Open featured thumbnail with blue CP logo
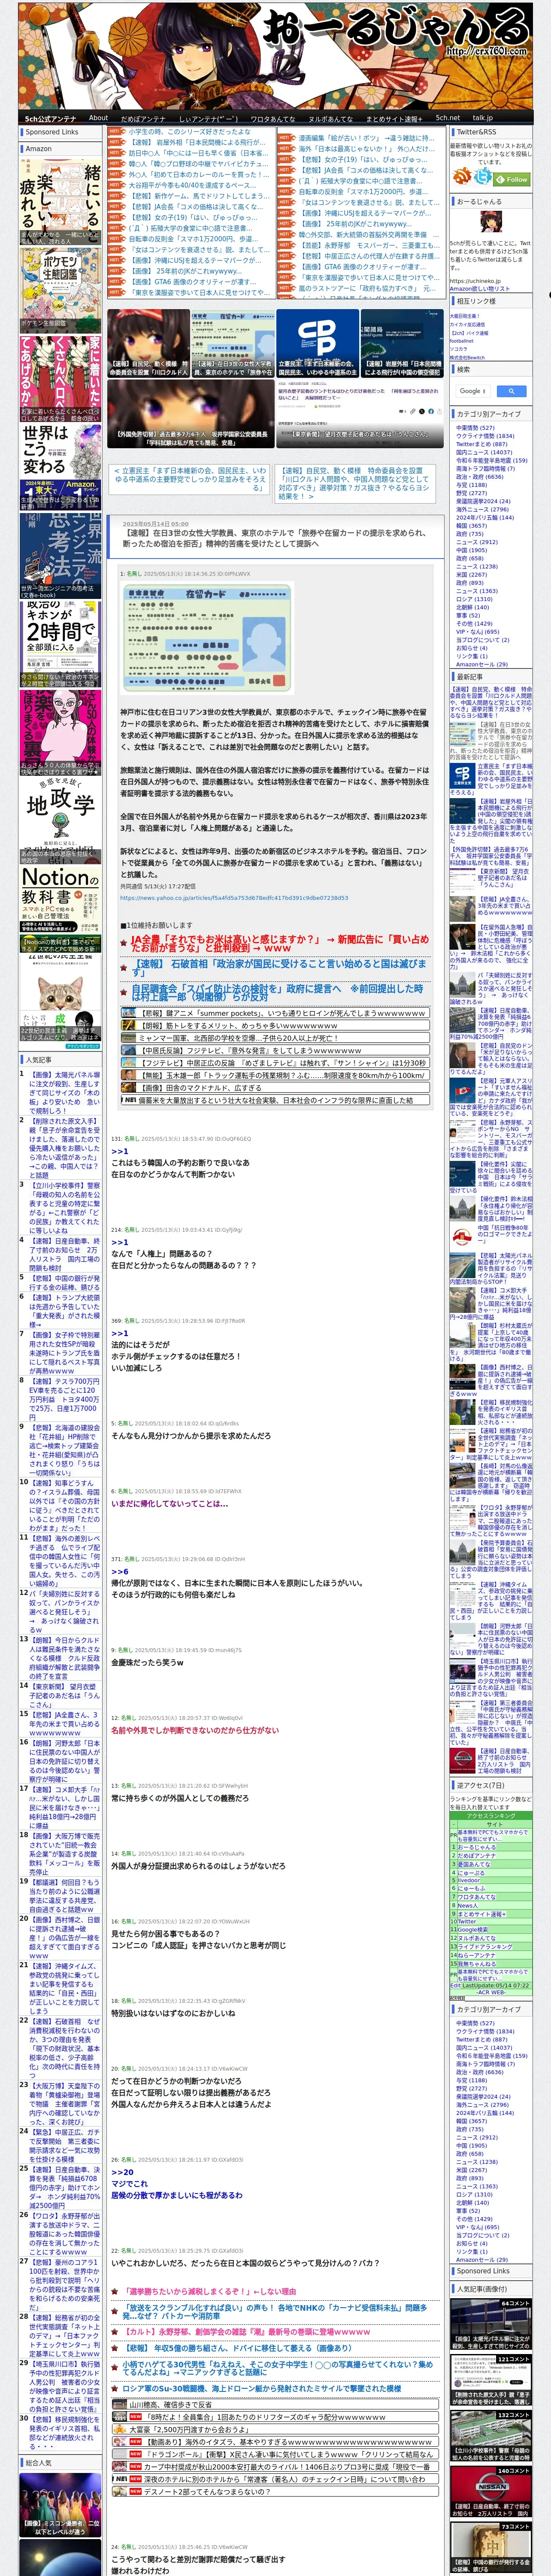 (317, 342)
